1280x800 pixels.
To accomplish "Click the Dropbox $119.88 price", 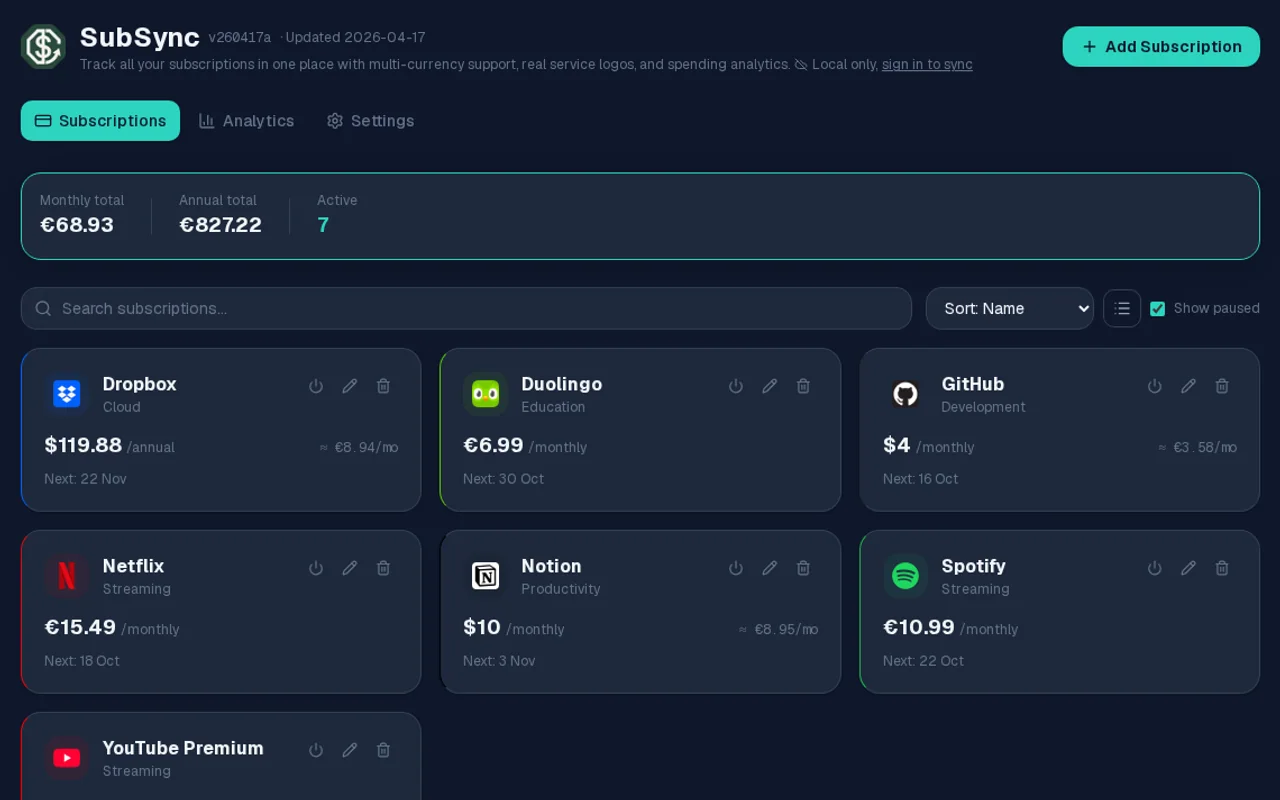I will [x=83, y=445].
